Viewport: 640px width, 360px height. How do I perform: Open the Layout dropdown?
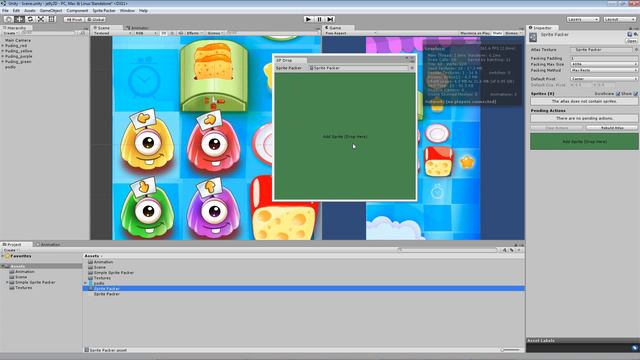point(619,19)
